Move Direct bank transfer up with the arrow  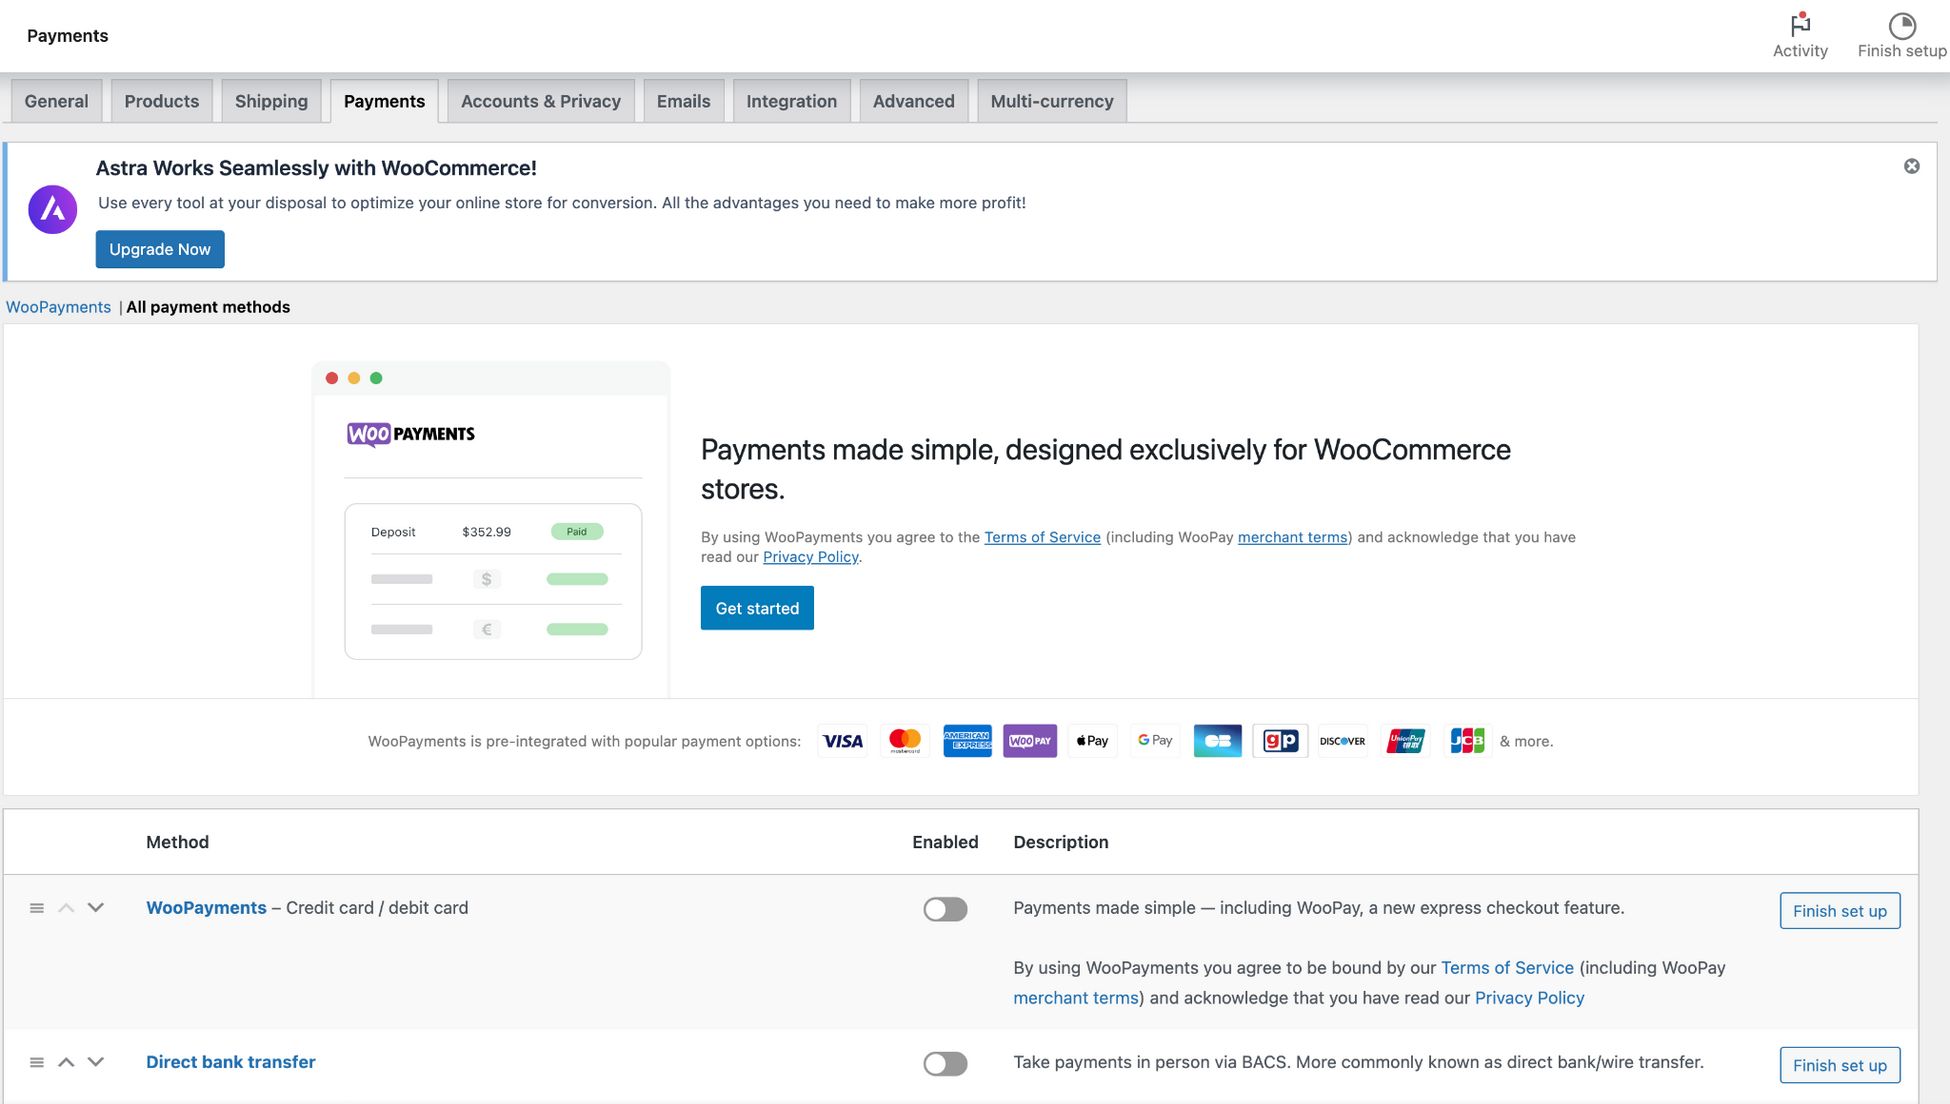pyautogui.click(x=66, y=1062)
